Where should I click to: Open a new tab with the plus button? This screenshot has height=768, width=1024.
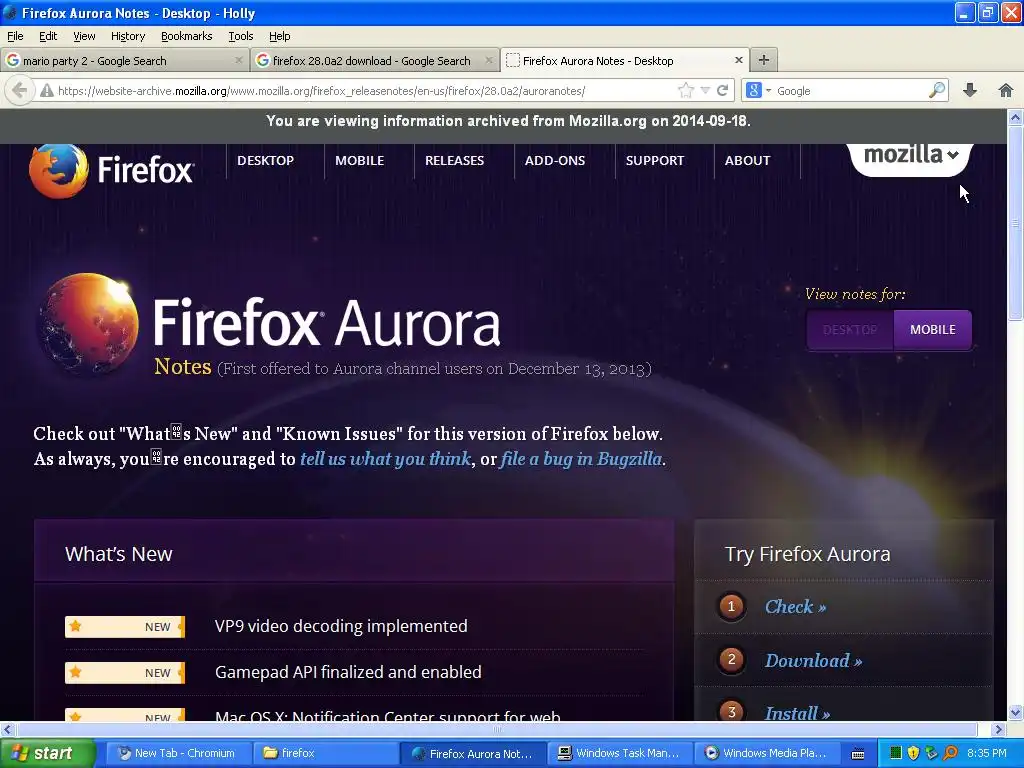pyautogui.click(x=763, y=60)
